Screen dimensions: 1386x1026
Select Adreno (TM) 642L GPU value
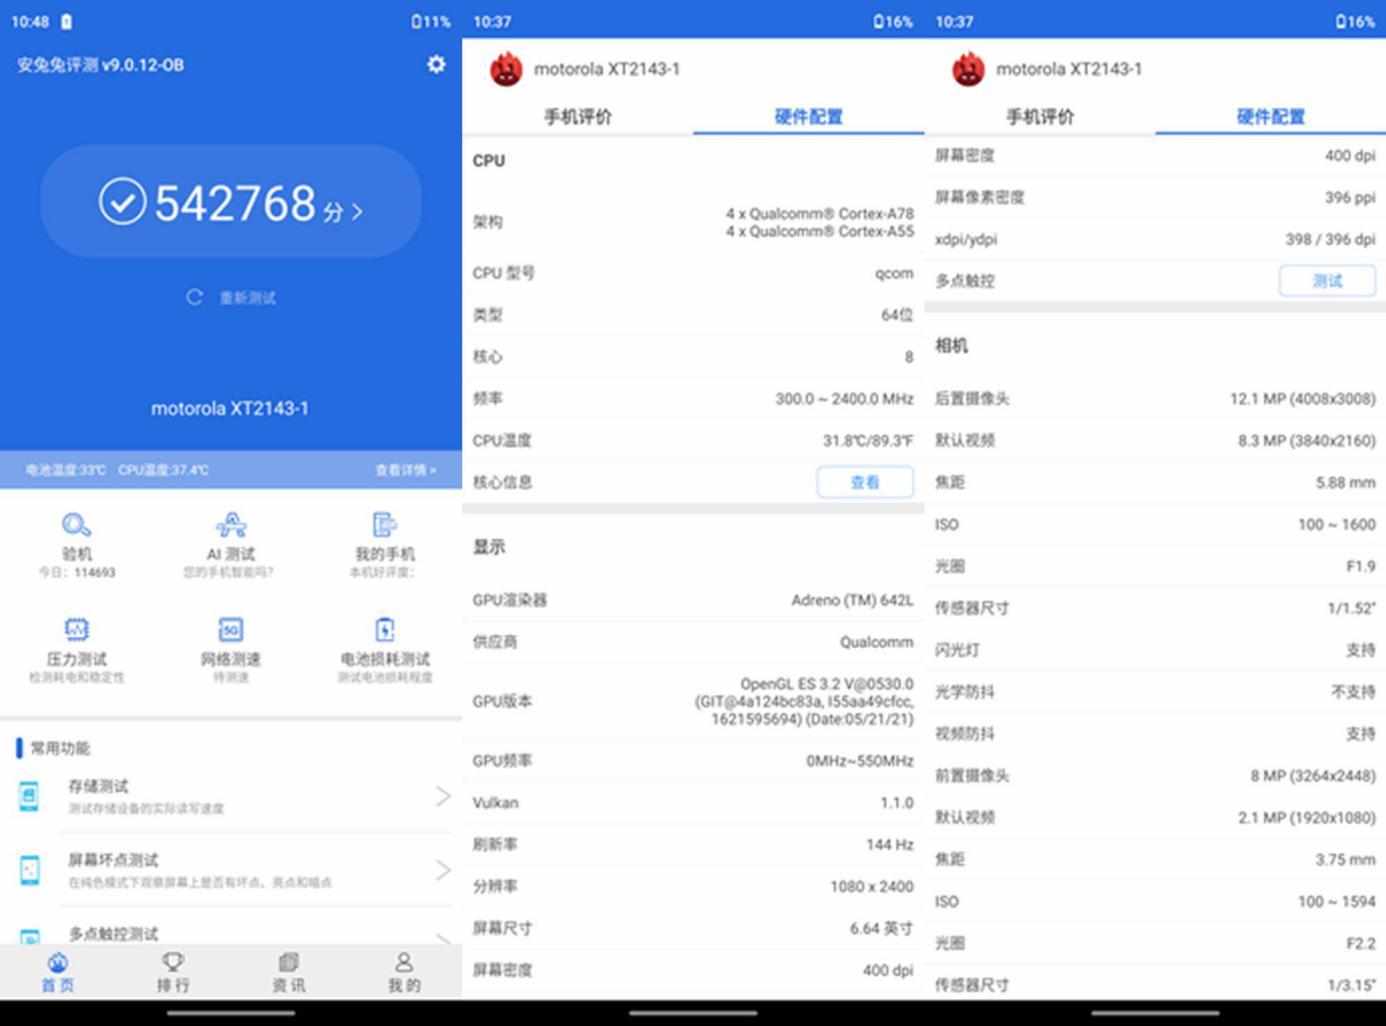coord(852,600)
